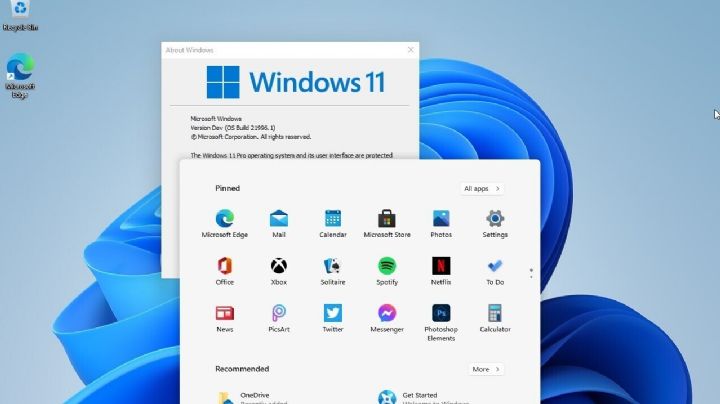Click the 'Microsoft Windows' line in About Windows
Viewport: 720px width, 404px height.
[x=216, y=118]
